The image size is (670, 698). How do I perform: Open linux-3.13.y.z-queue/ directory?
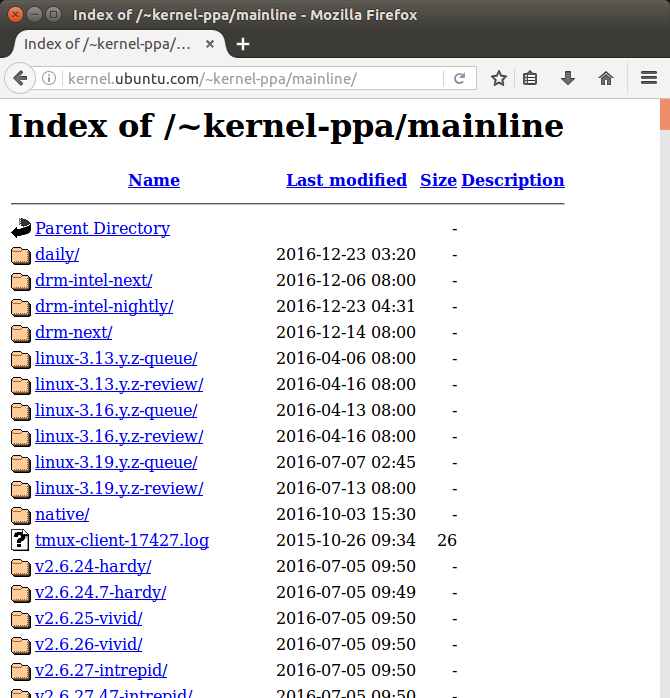pos(116,359)
